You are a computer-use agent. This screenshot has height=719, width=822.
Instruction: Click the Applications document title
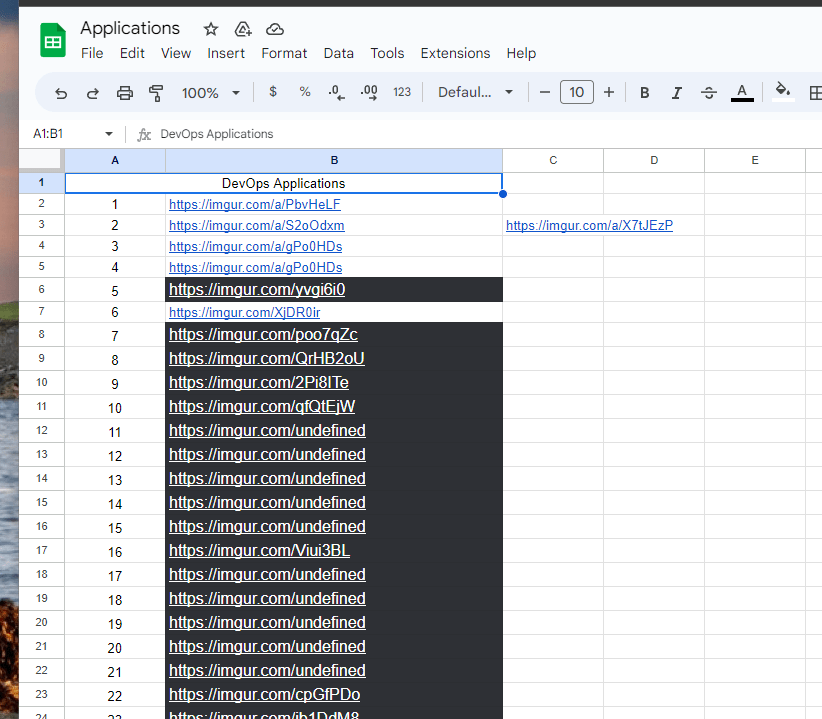point(130,28)
